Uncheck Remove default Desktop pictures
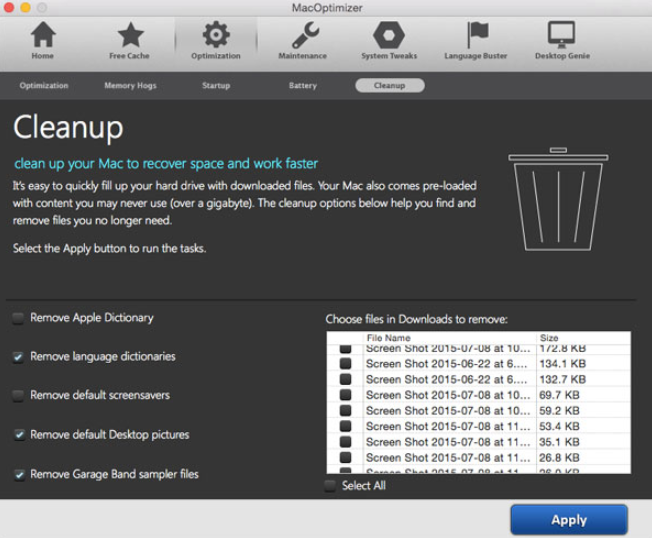The height and width of the screenshot is (544, 652). pyautogui.click(x=19, y=436)
